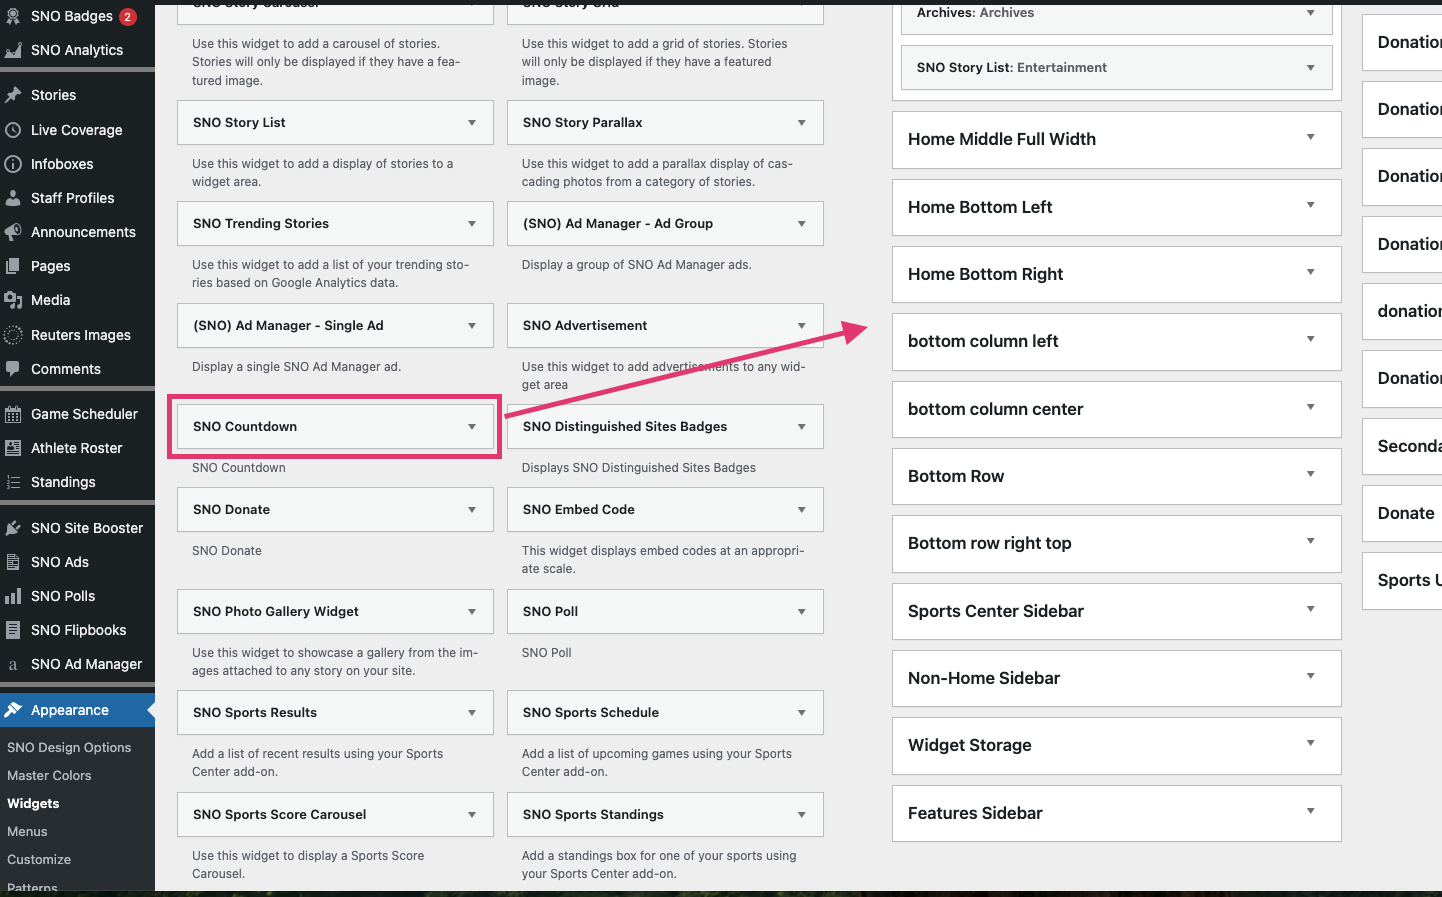Screen dimensions: 1442x897
Task: Expand the SNO Trending Stories widget arrow
Action: 472,224
